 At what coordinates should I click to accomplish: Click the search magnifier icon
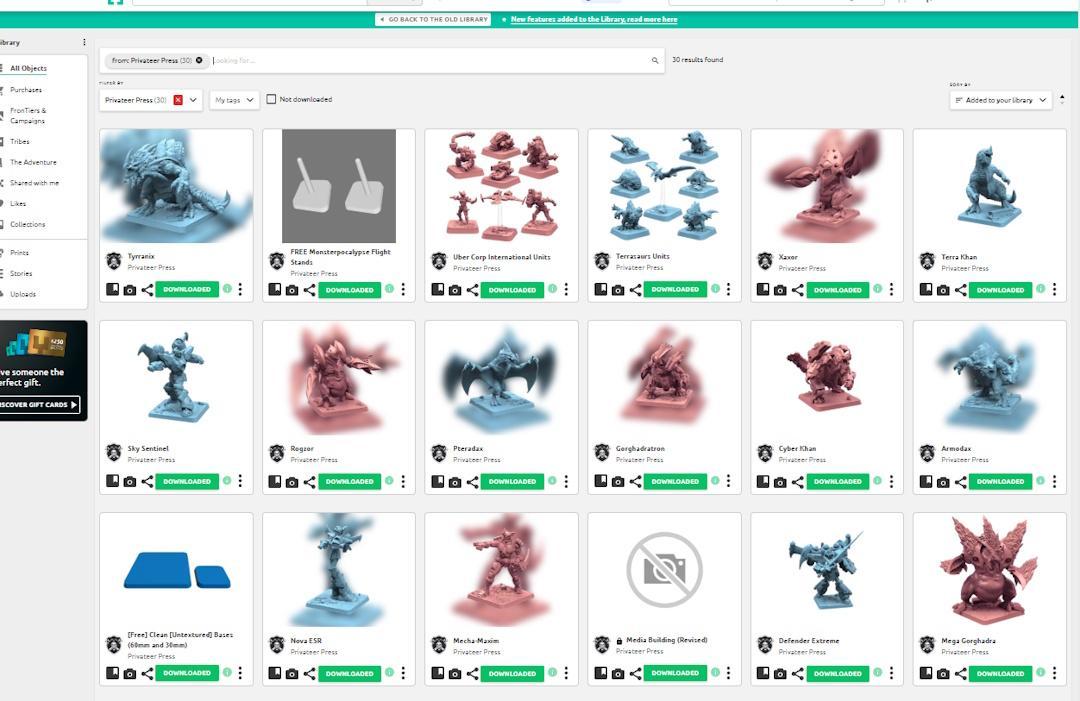[655, 61]
